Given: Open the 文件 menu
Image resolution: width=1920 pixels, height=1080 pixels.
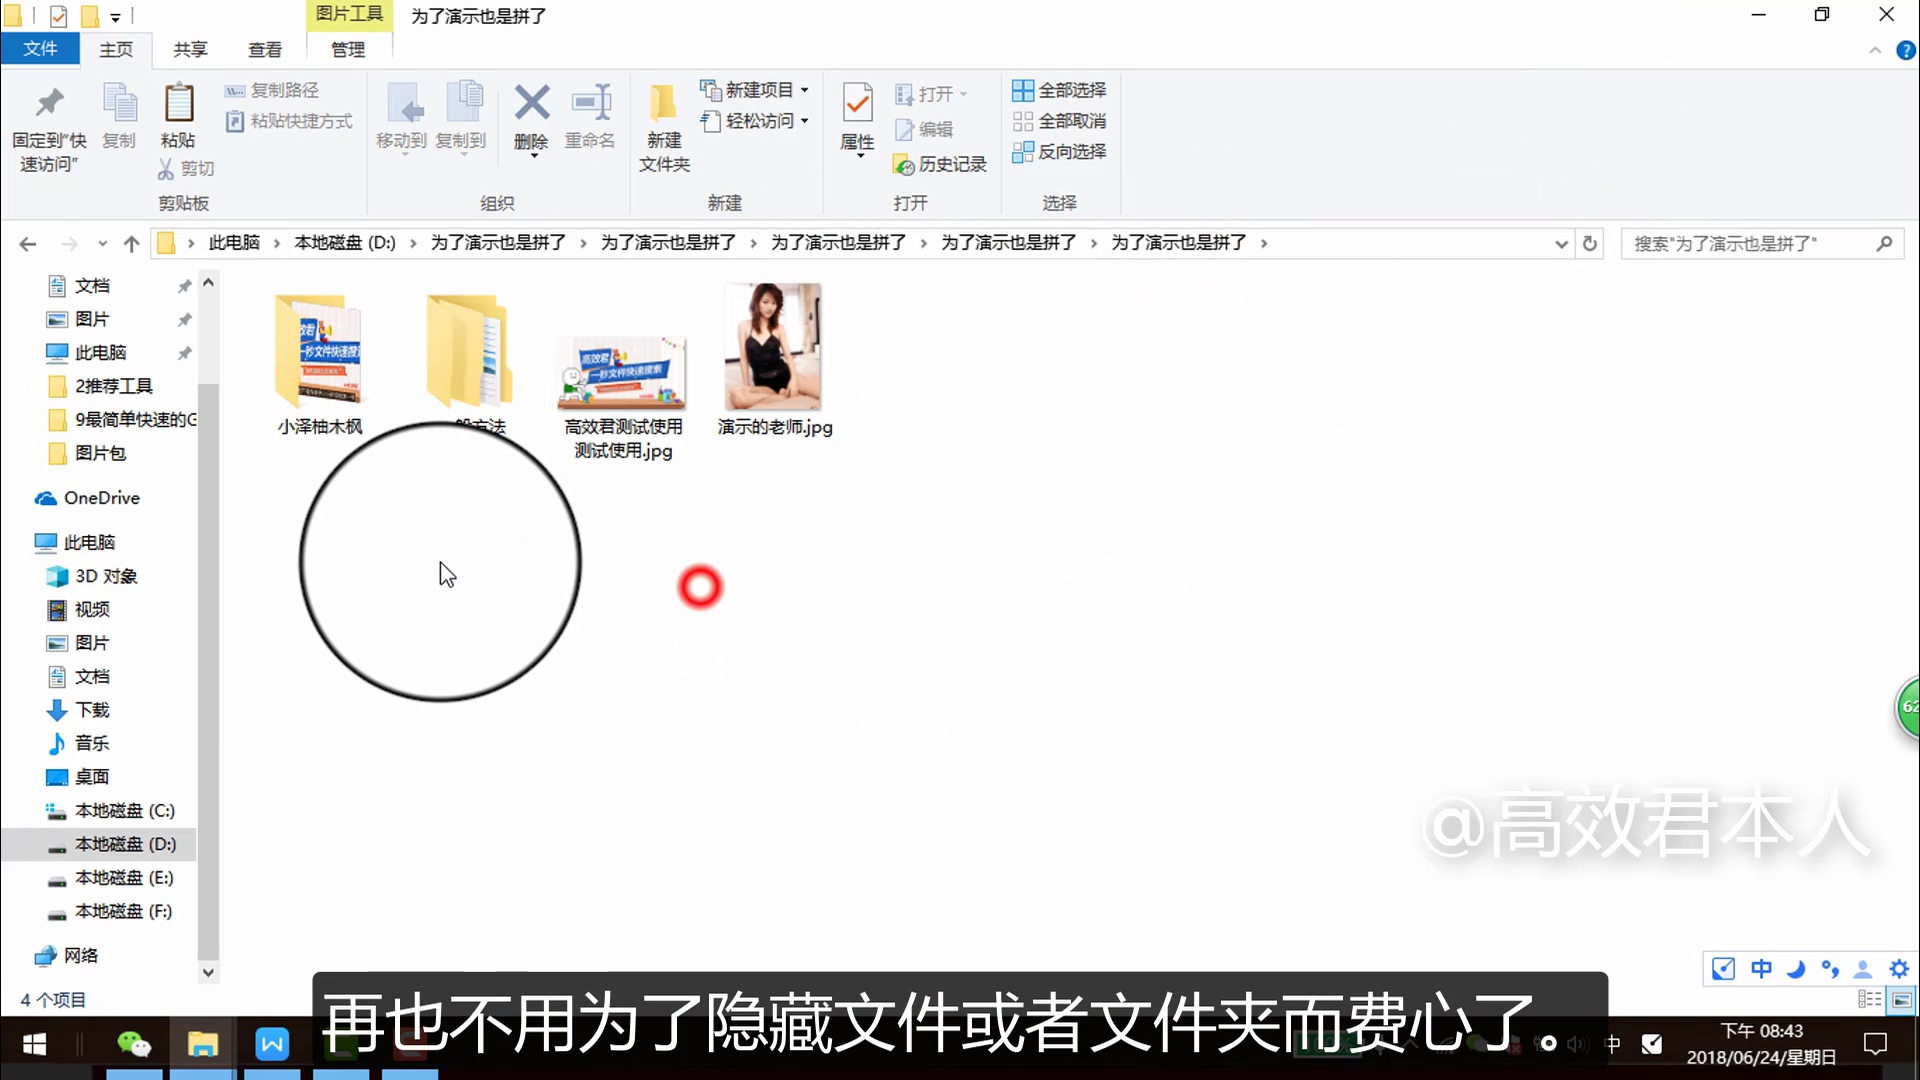Looking at the screenshot, I should (40, 49).
